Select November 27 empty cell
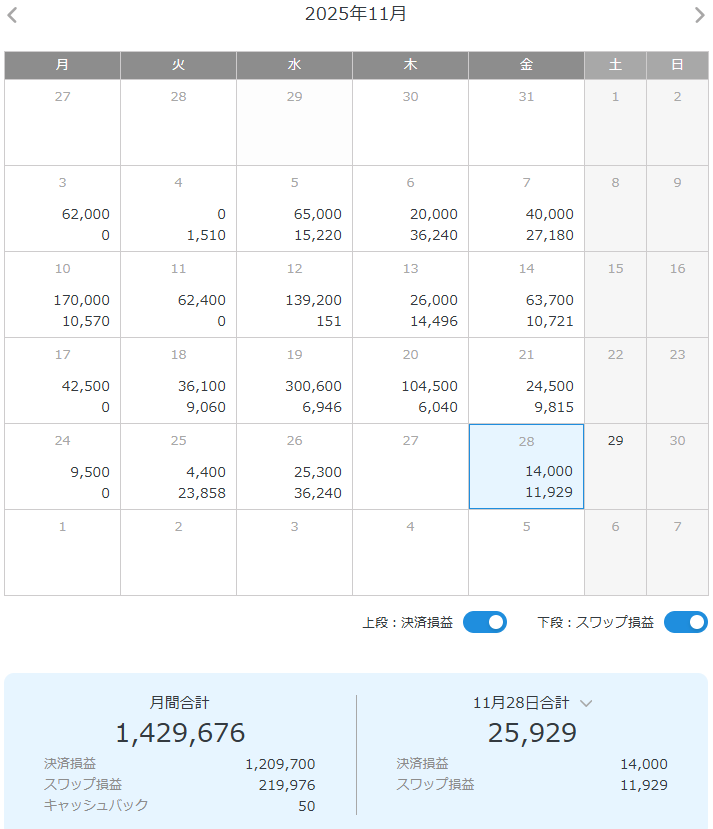The height and width of the screenshot is (829, 713). click(x=410, y=467)
